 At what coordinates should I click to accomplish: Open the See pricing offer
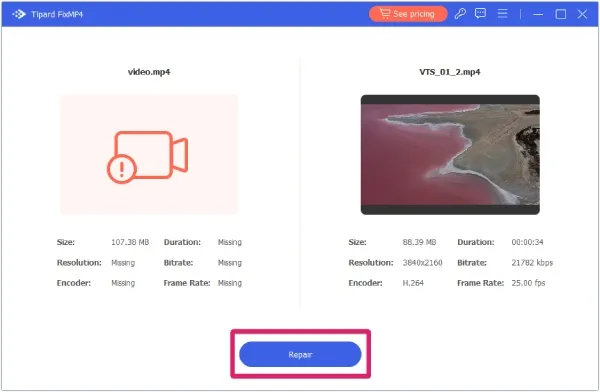[408, 14]
